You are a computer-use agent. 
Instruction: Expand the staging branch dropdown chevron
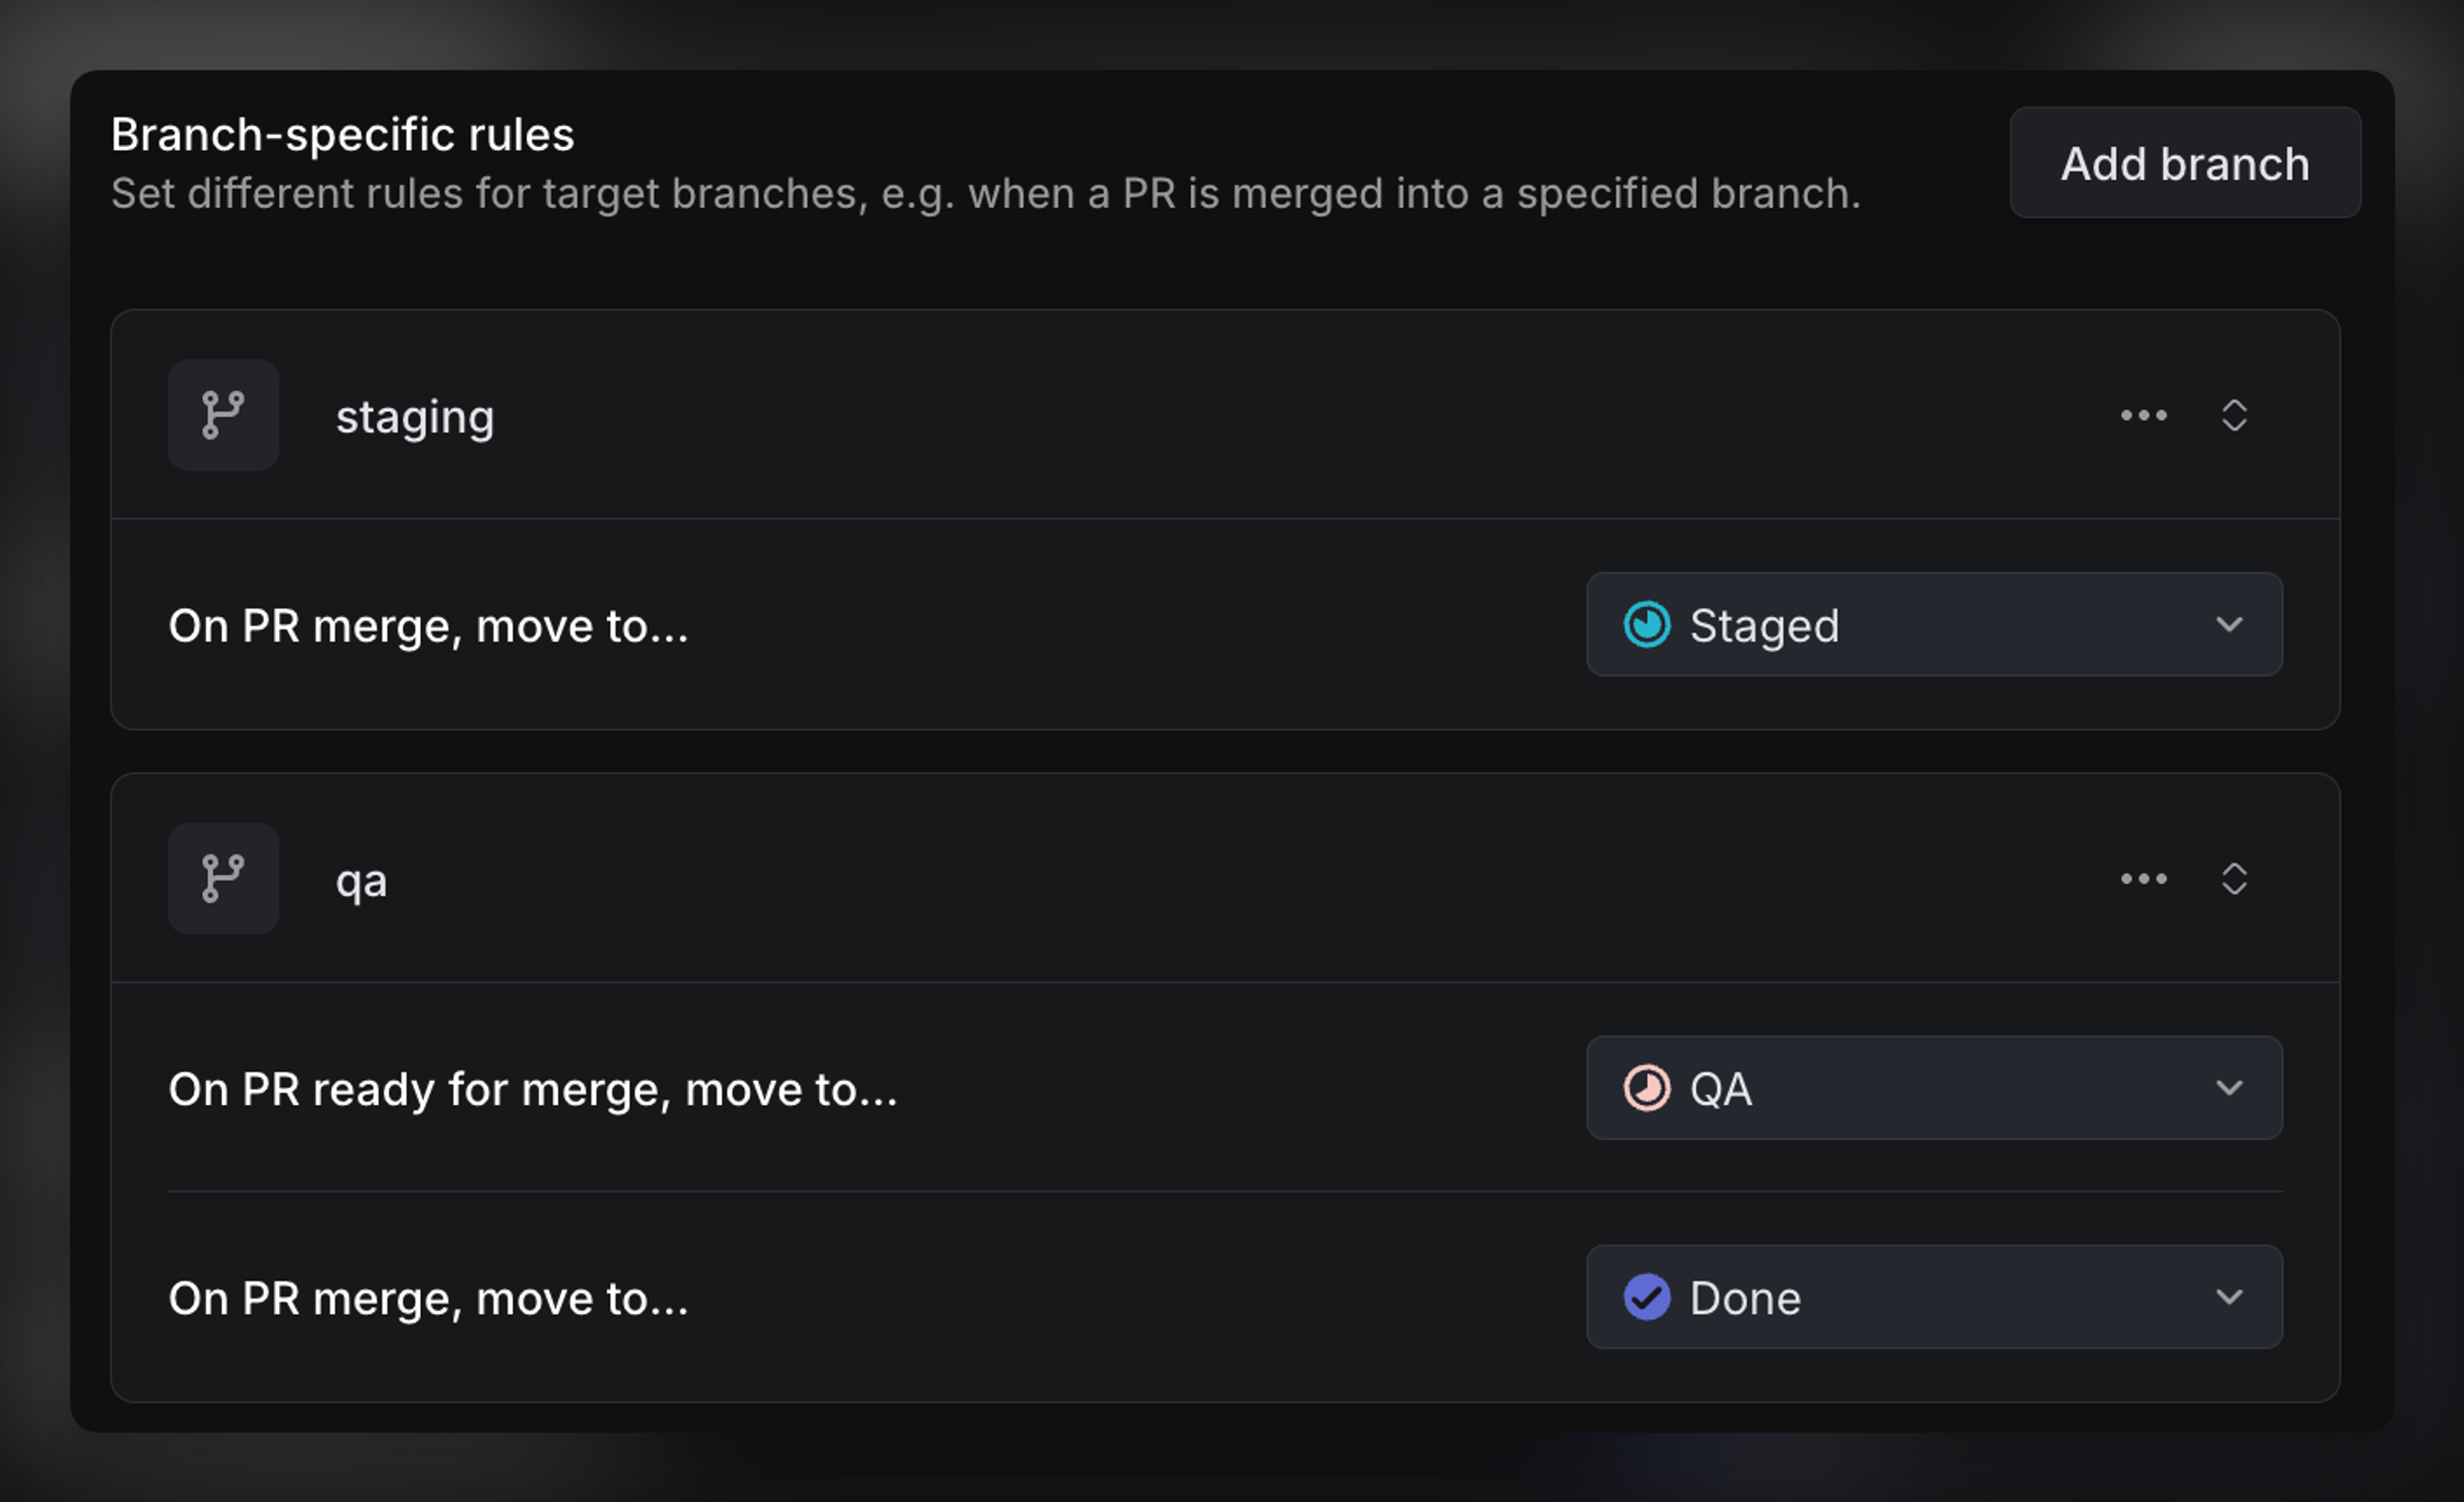click(x=2235, y=415)
